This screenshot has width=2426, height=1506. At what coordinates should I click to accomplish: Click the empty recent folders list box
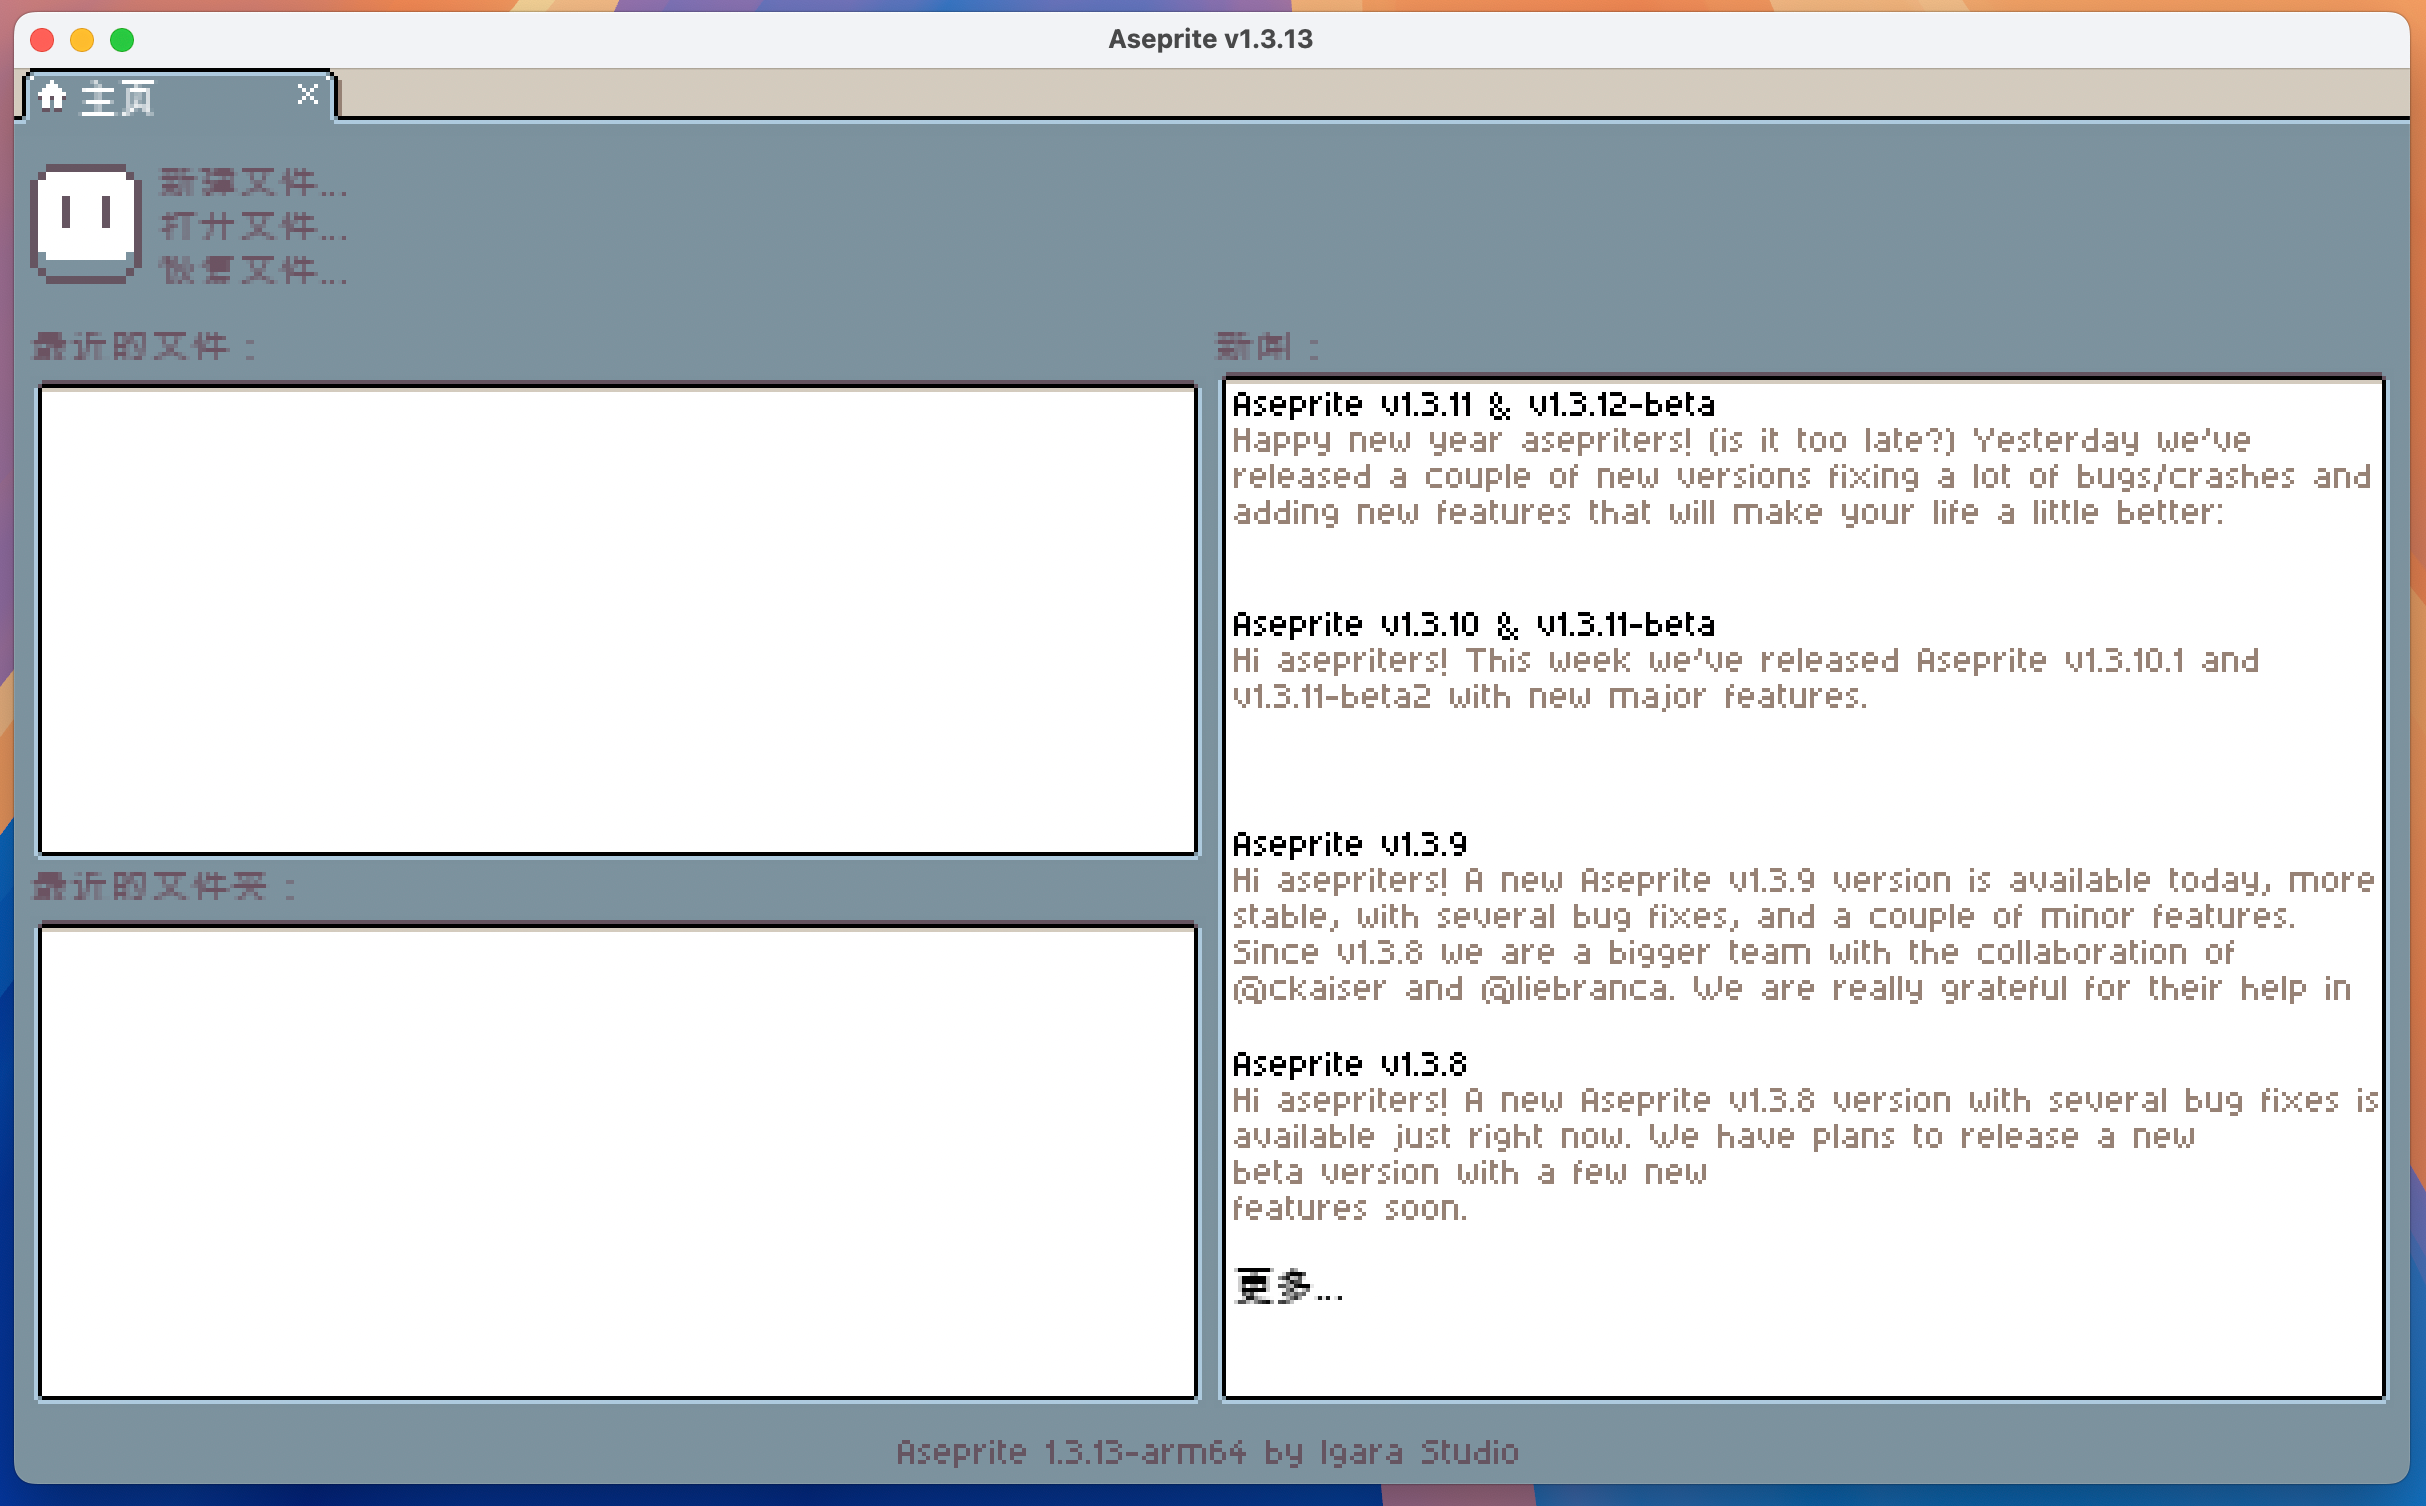[617, 1162]
